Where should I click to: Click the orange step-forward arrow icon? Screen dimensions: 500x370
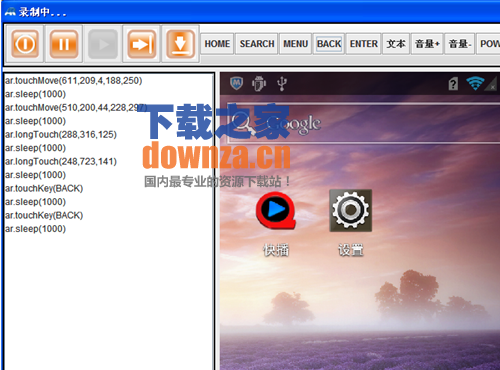pos(142,44)
